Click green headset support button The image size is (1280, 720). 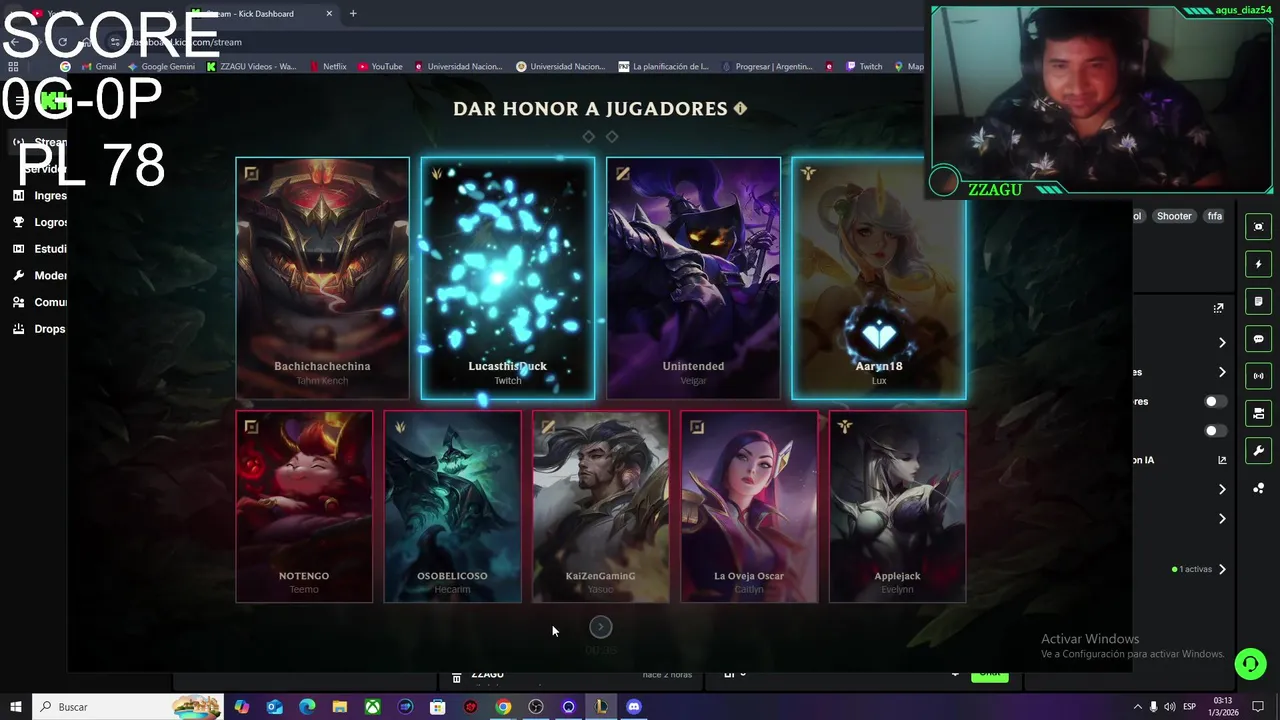tap(1249, 664)
